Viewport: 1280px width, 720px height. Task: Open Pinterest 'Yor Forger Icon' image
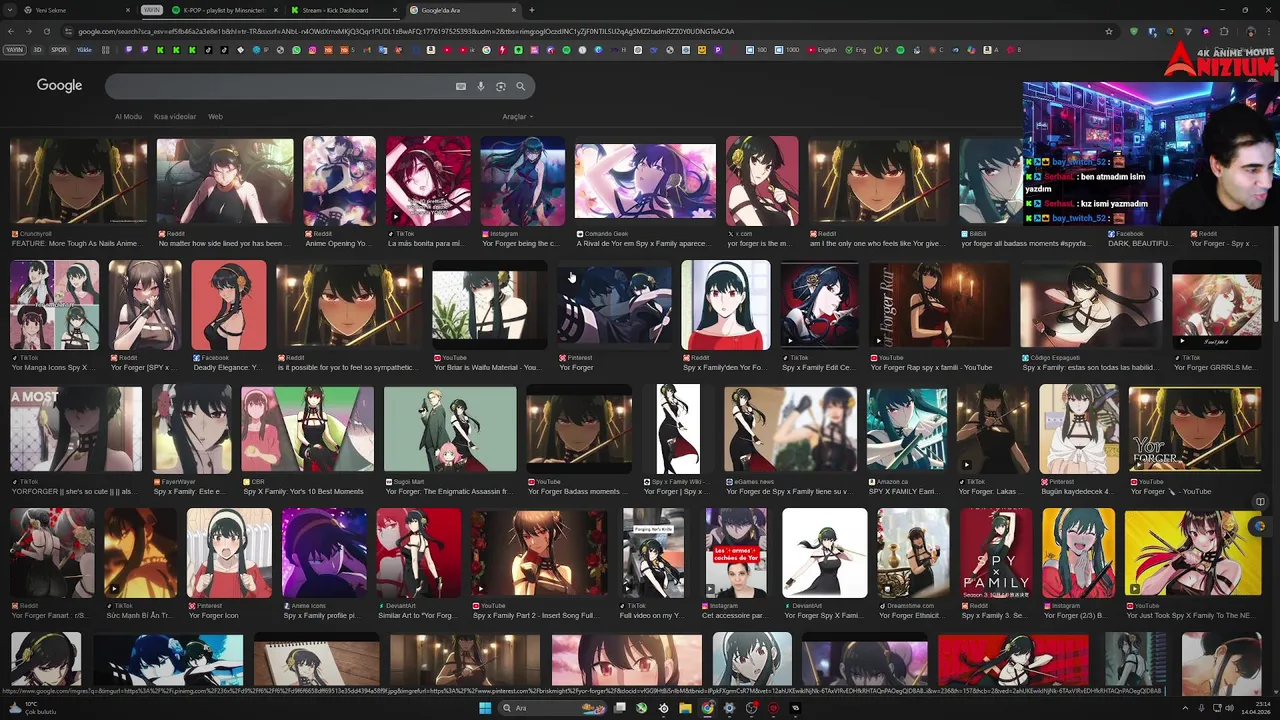(x=229, y=553)
